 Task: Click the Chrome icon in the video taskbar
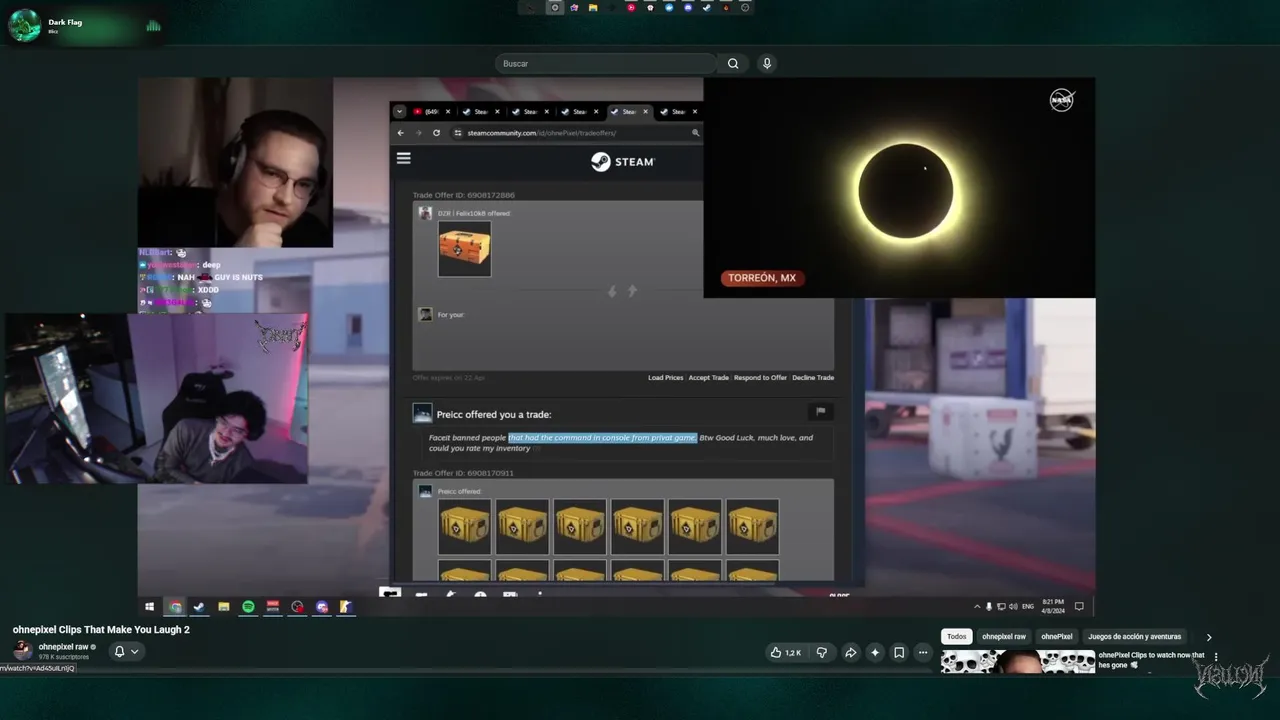(x=175, y=607)
